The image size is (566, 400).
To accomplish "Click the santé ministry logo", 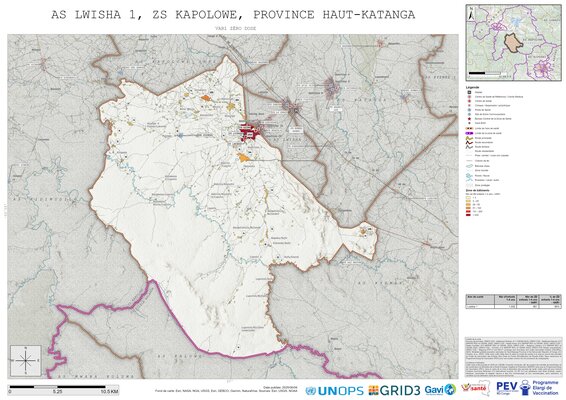I will [x=476, y=389].
